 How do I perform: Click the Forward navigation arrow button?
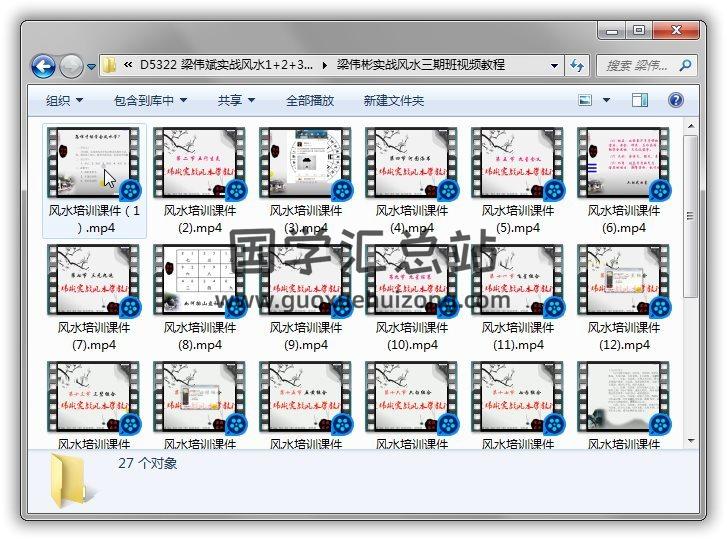click(x=71, y=66)
